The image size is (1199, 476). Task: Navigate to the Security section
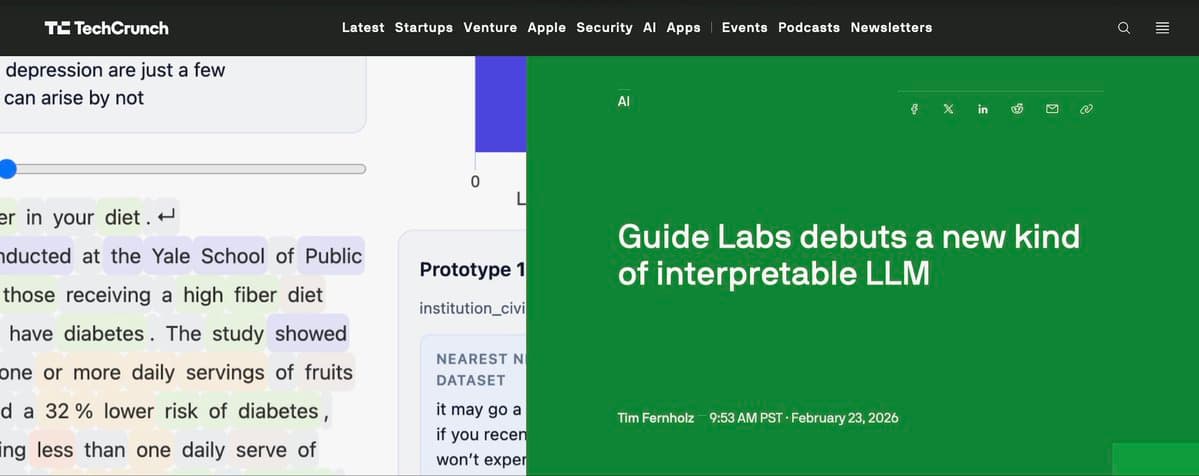(604, 28)
